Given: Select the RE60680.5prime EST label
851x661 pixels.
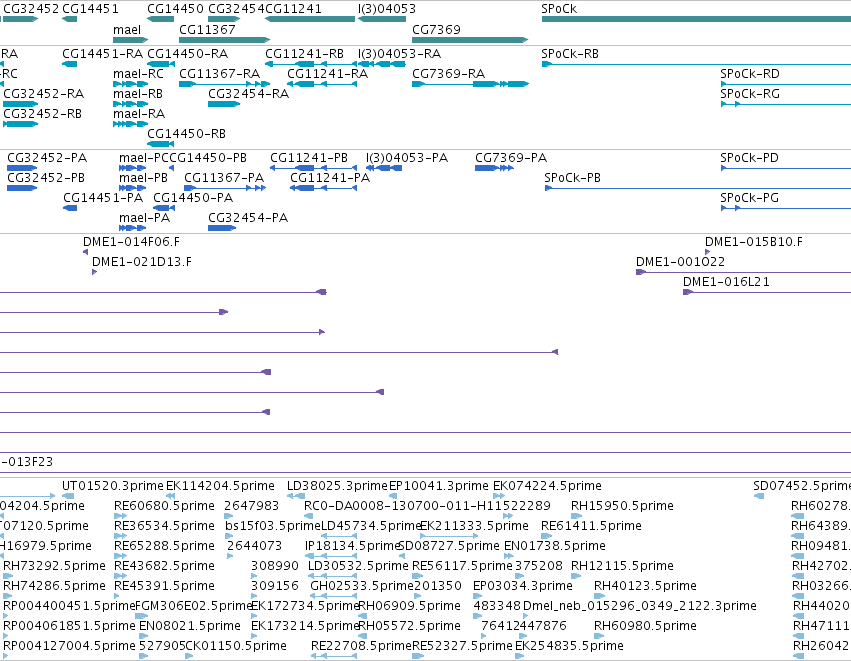Looking at the screenshot, I should click(164, 506).
